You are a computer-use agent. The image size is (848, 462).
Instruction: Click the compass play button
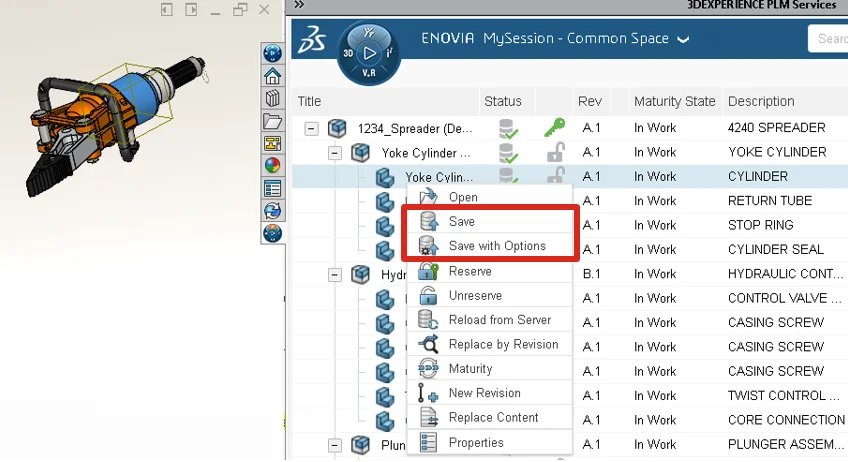[369, 53]
